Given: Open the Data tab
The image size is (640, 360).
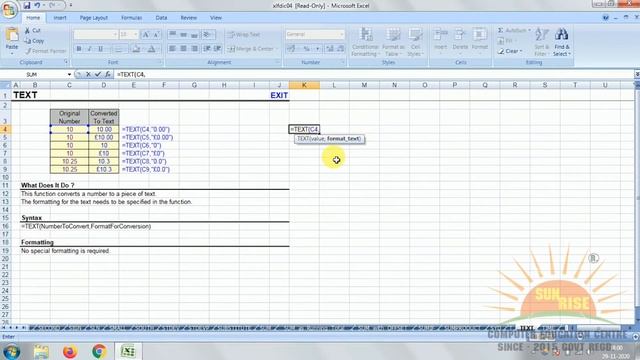Looking at the screenshot, I should [x=161, y=18].
